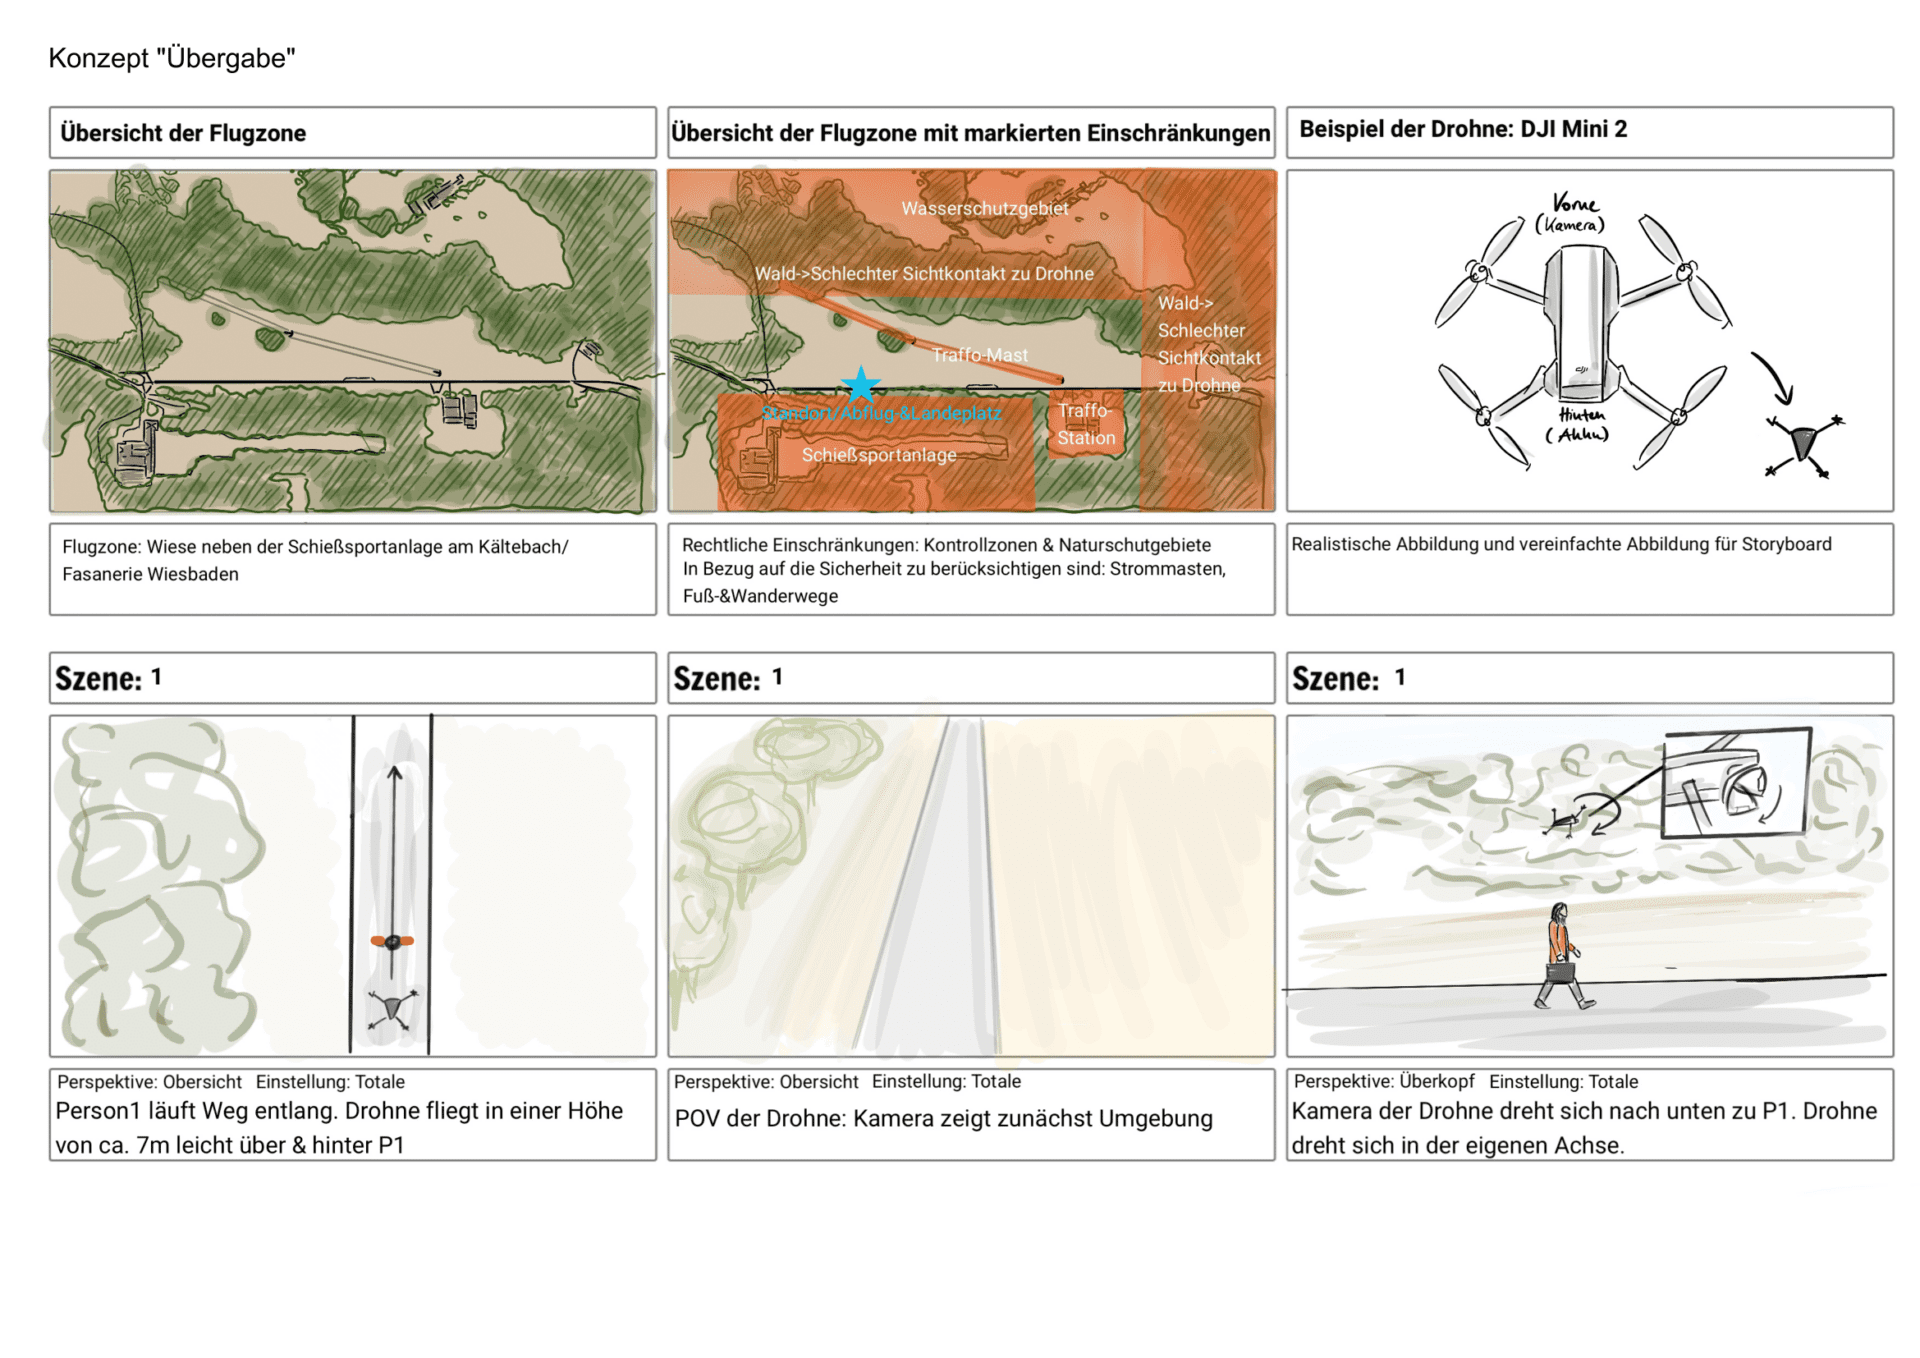Click the 'Beispiel der Drohne: DJI Mini 2' heading
1920x1358 pixels.
(x=1462, y=129)
